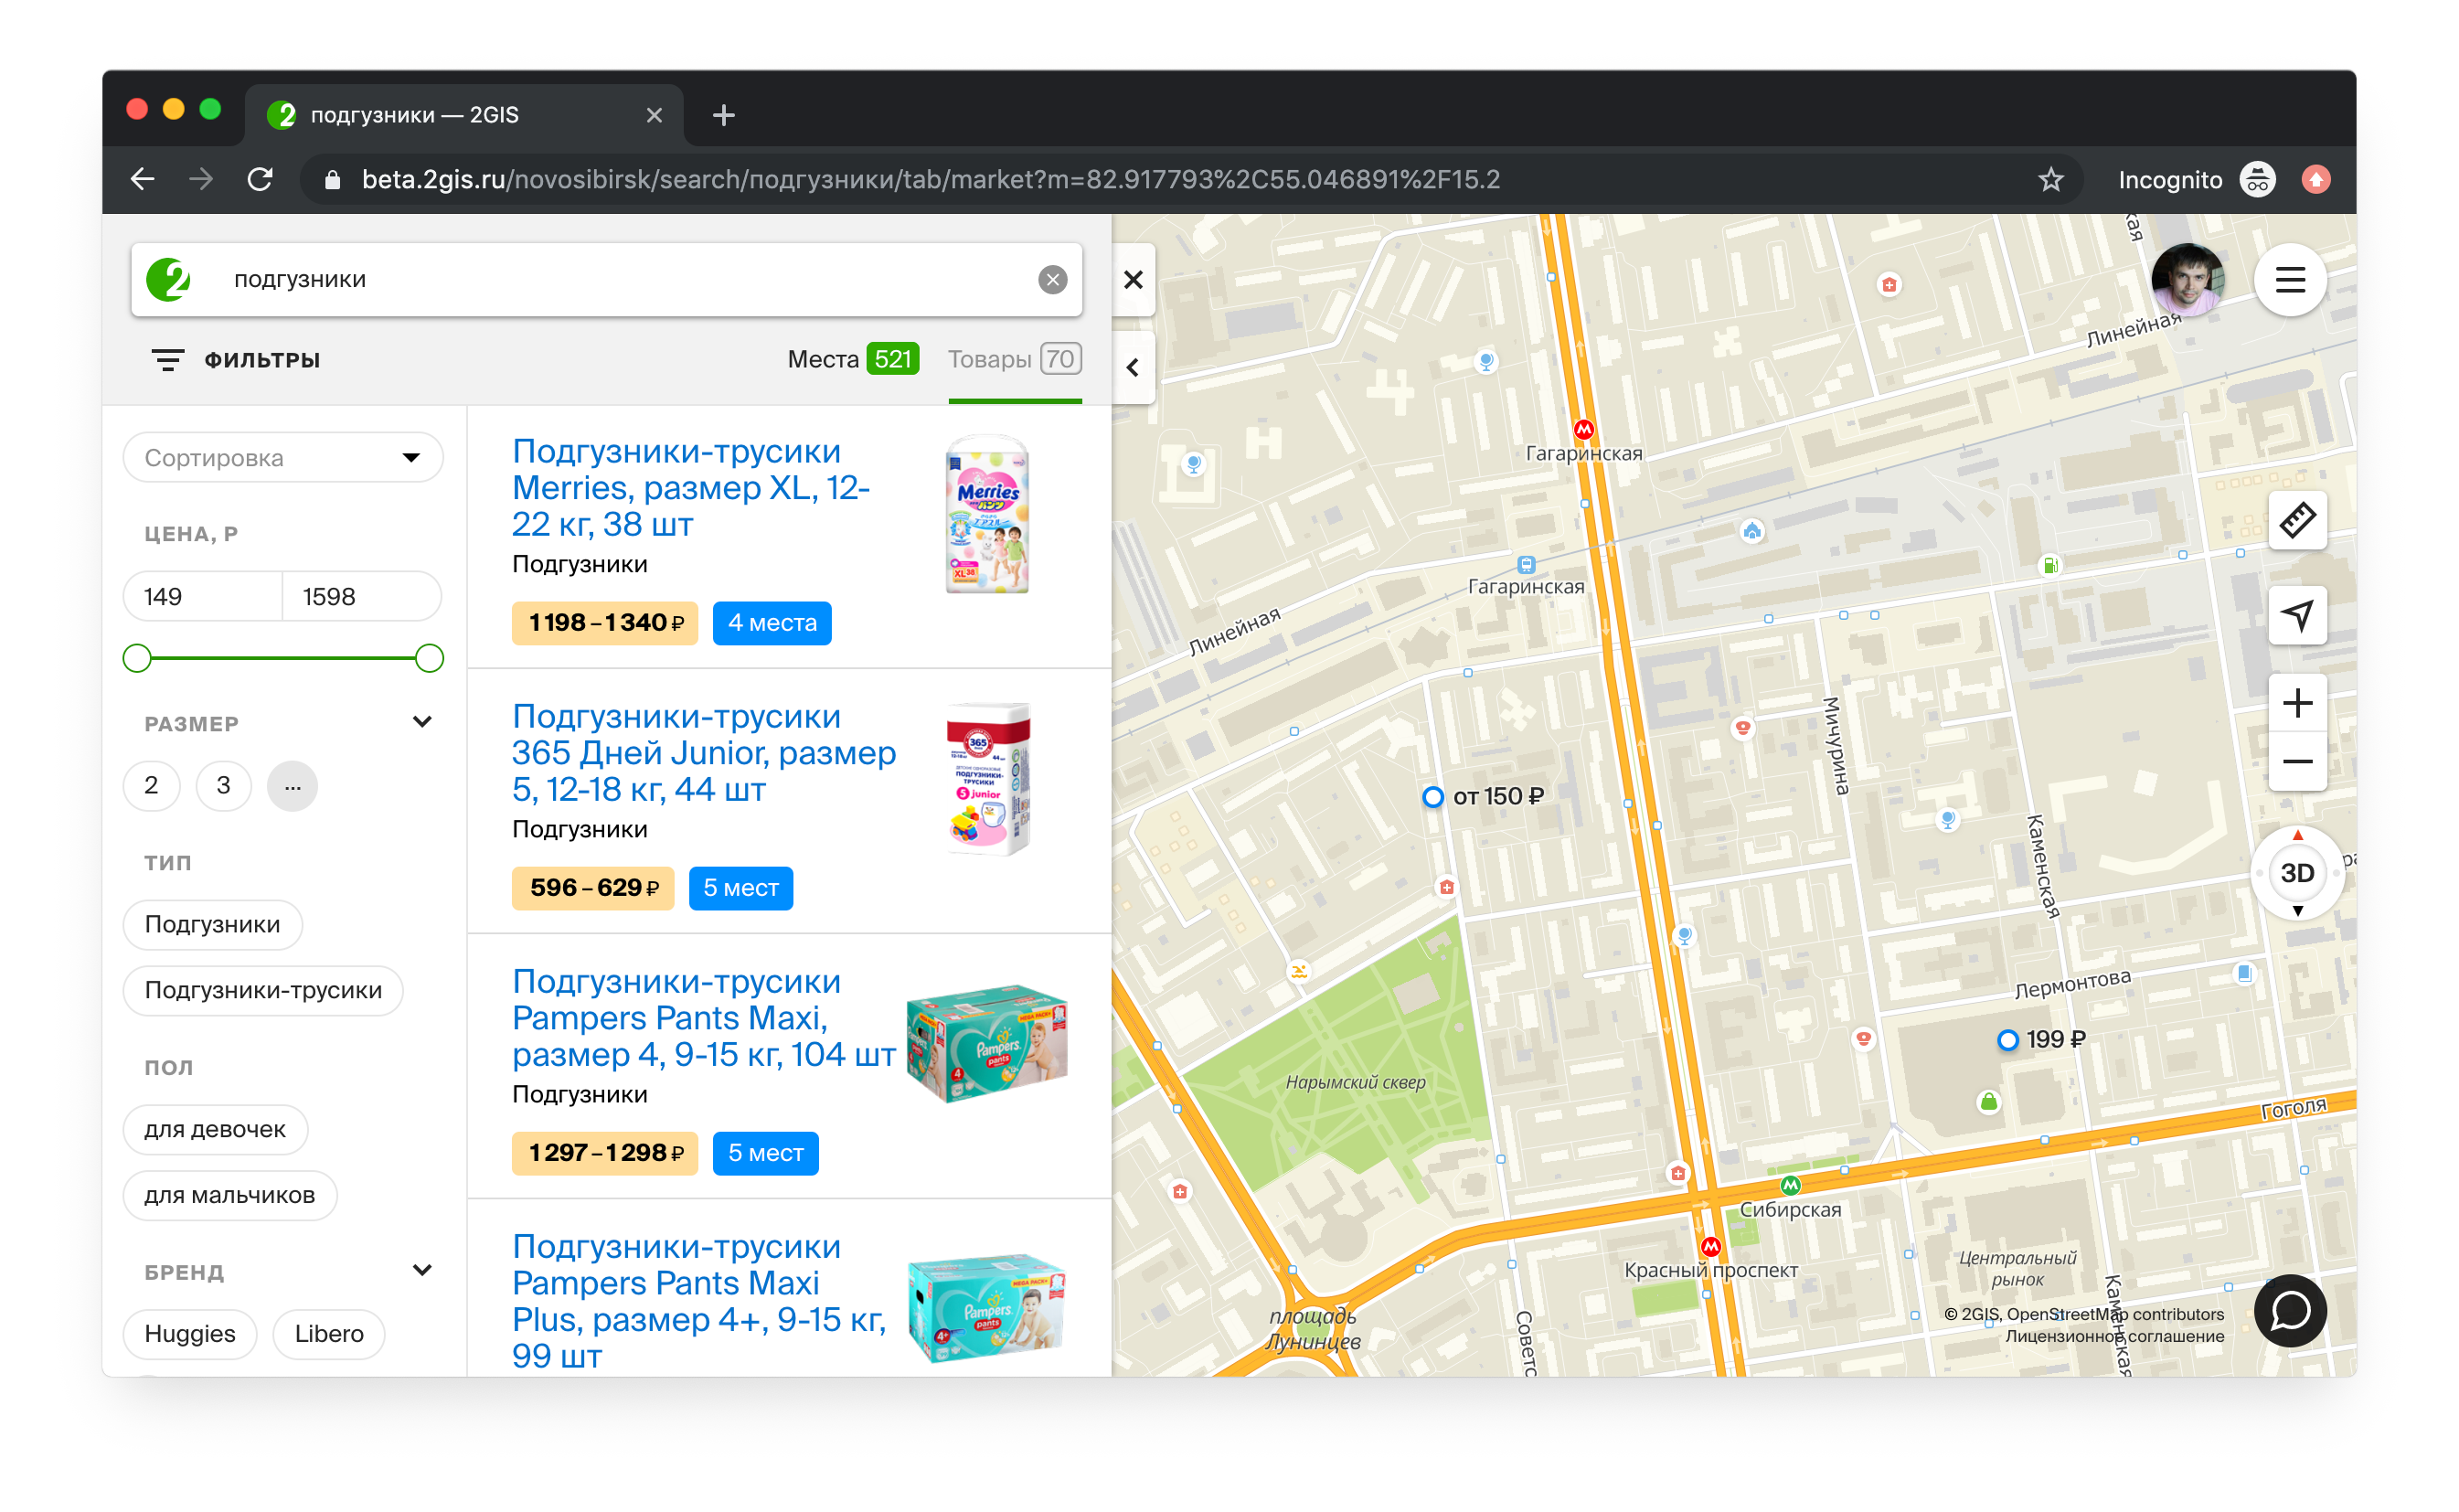Click the geolocation arrow button
Image resolution: width=2459 pixels, height=1512 pixels.
pyautogui.click(x=2296, y=615)
